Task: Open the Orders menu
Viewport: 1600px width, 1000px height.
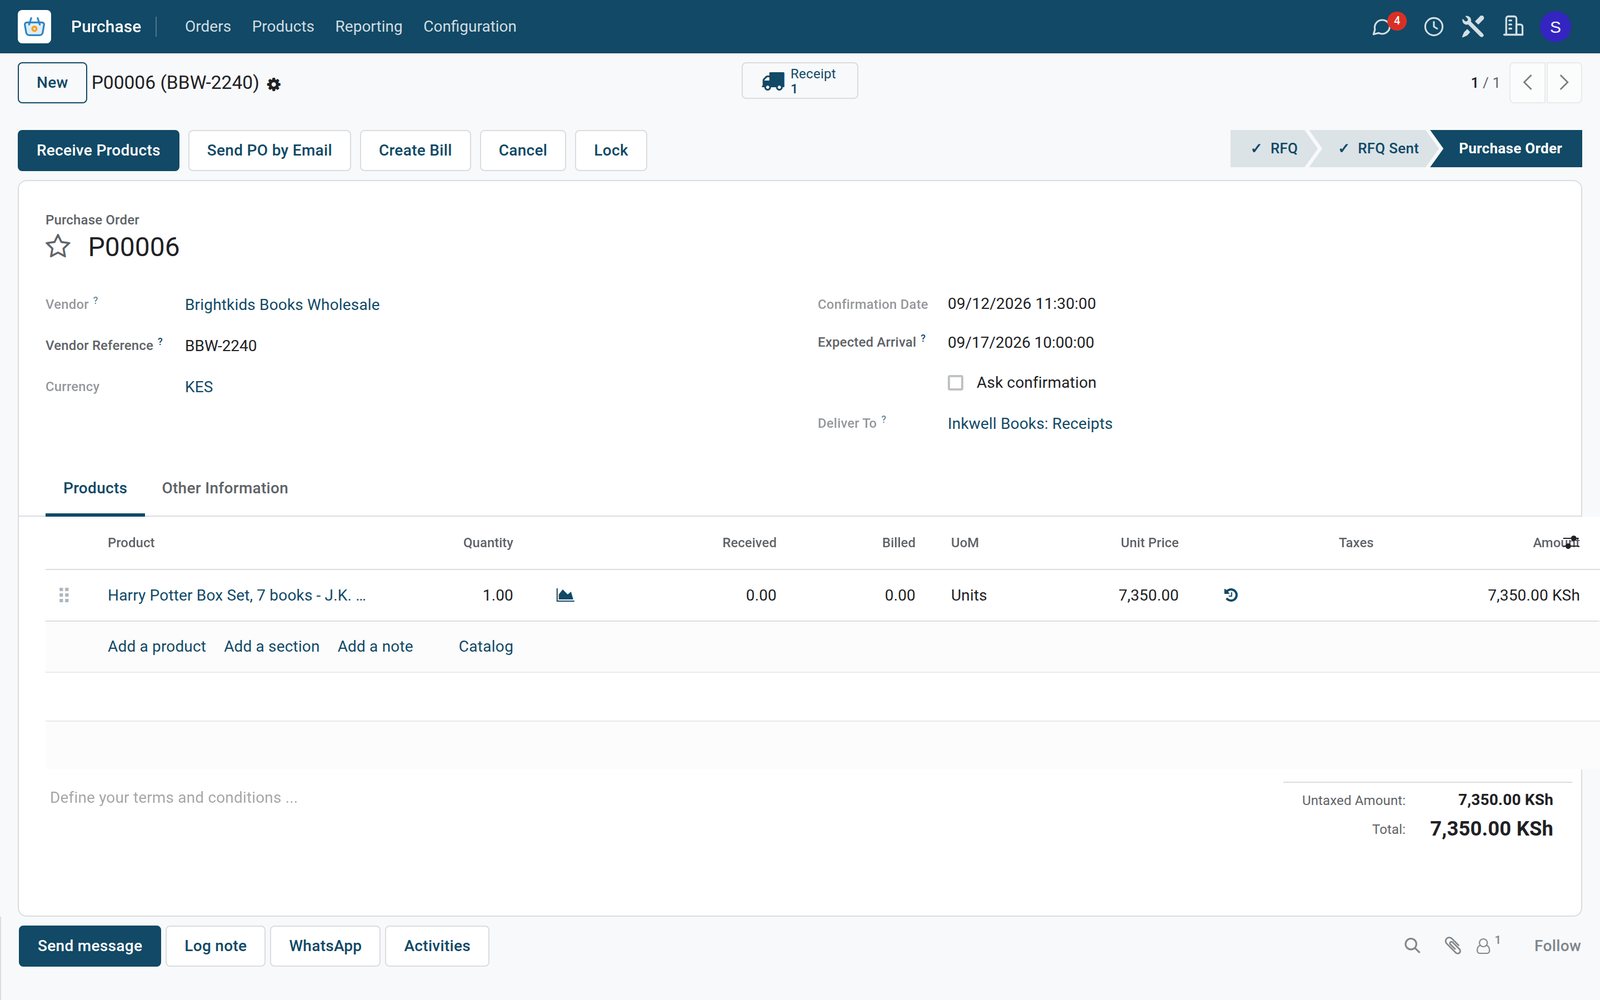Action: pos(208,27)
